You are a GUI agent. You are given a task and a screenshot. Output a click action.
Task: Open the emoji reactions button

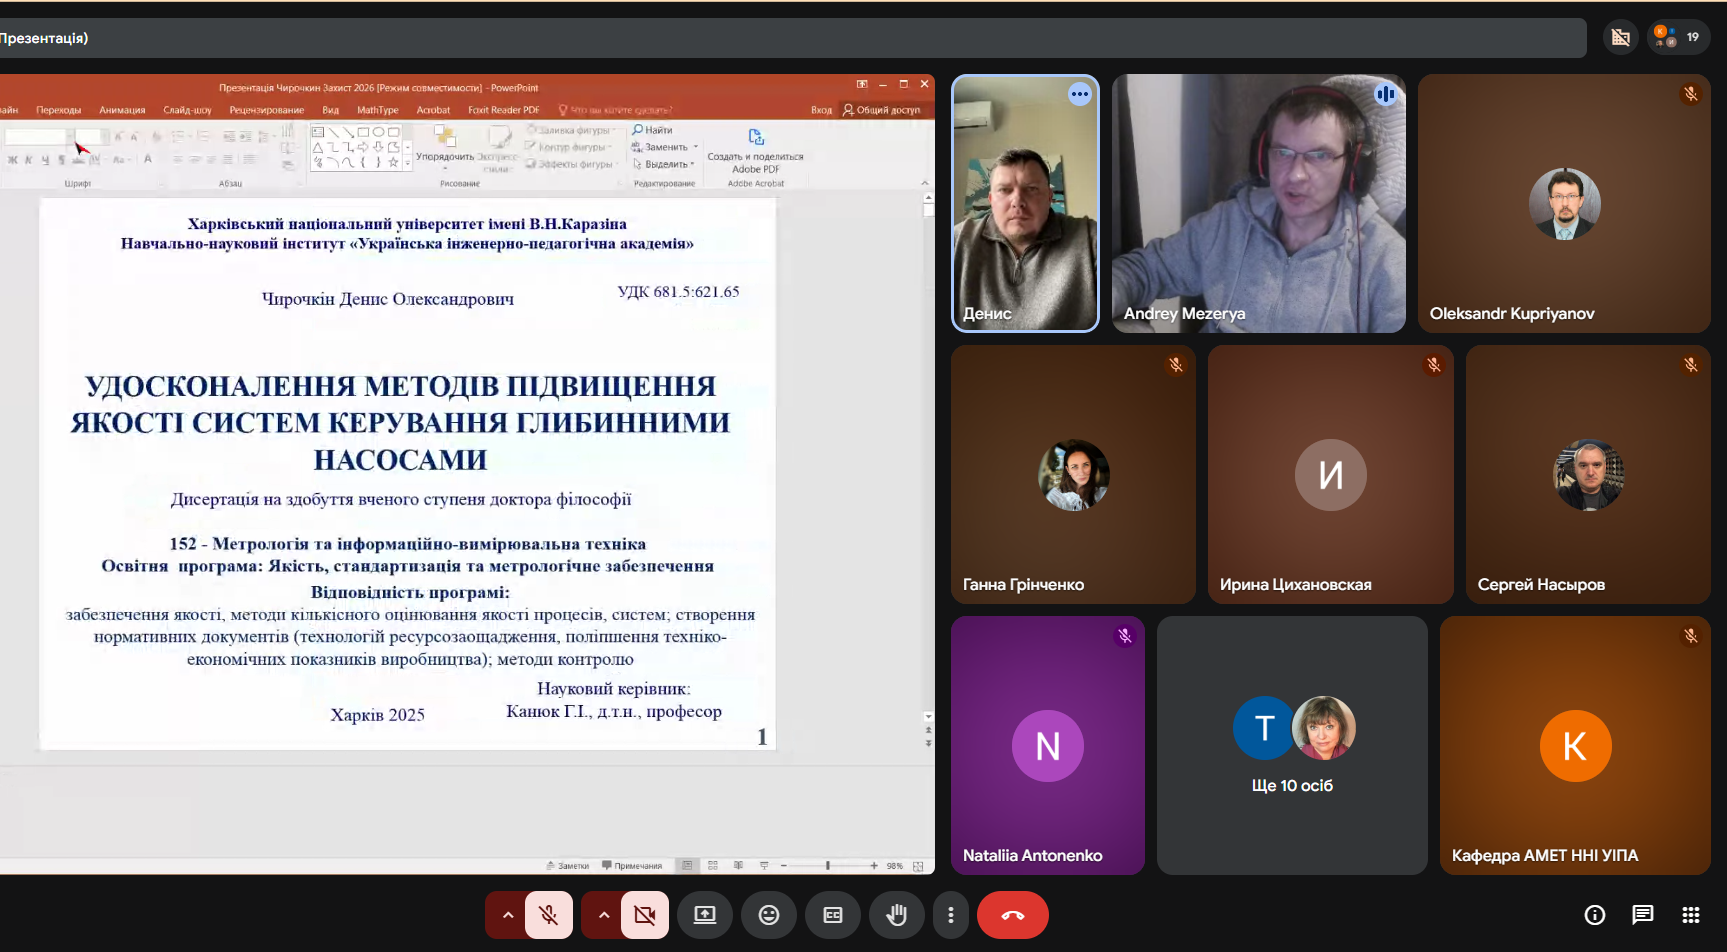(769, 915)
